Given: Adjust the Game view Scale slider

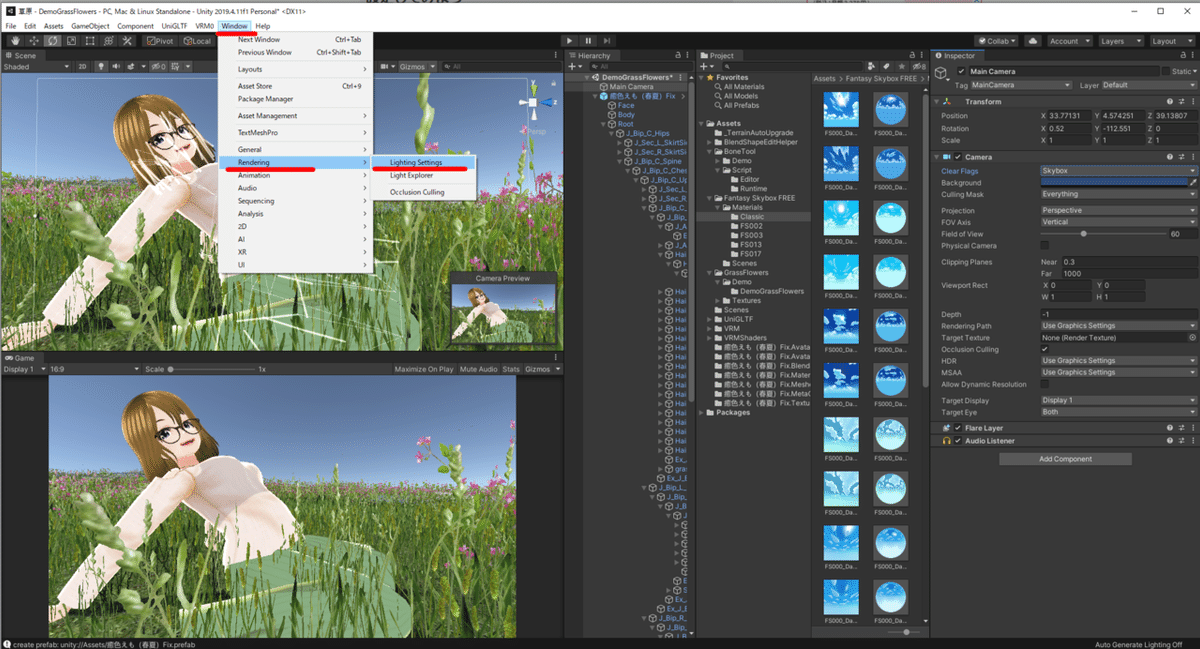Looking at the screenshot, I should pos(211,369).
